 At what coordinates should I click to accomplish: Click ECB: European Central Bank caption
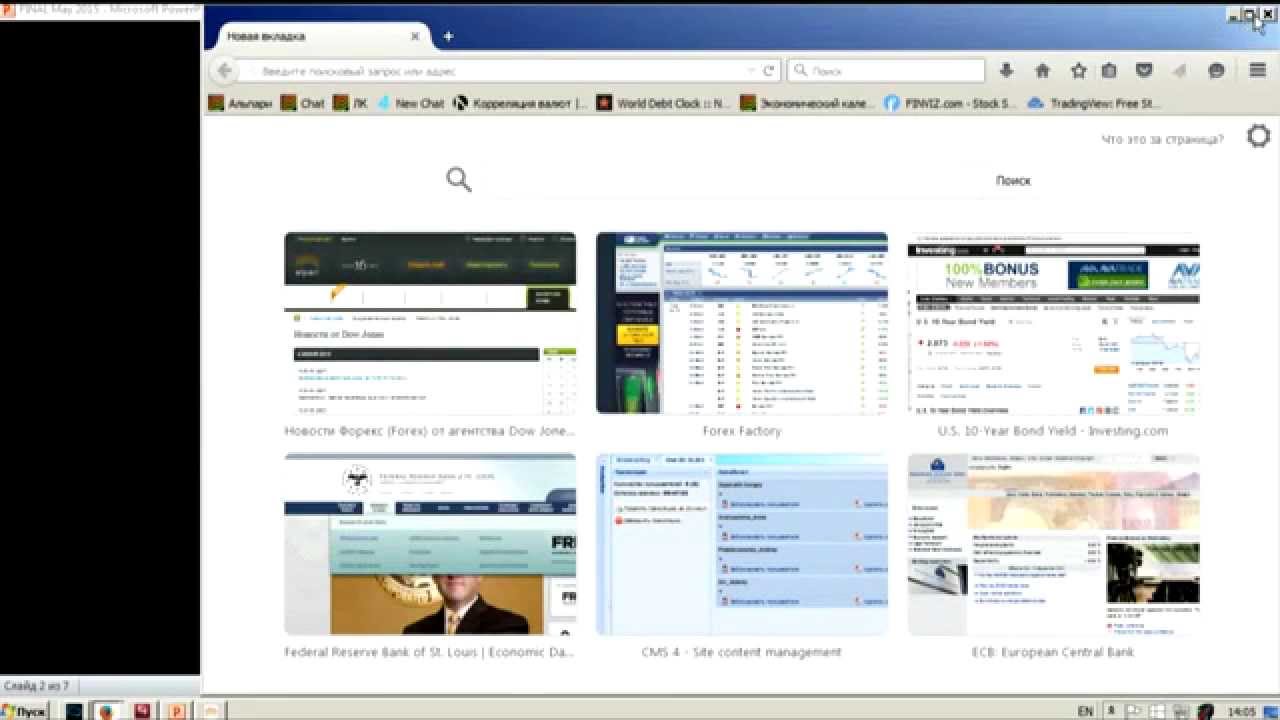pyautogui.click(x=1053, y=652)
